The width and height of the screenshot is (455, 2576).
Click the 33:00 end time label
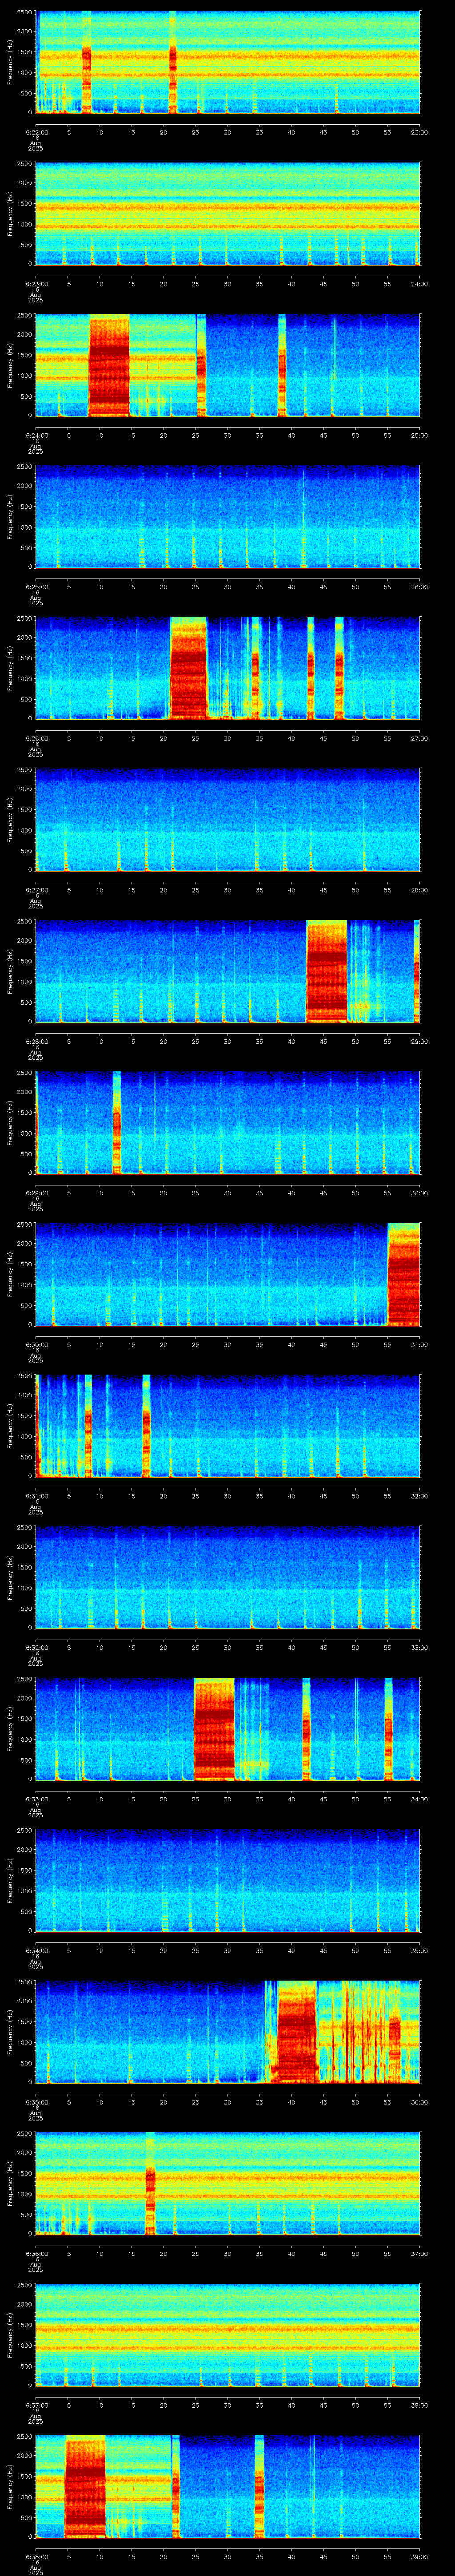coord(419,1647)
